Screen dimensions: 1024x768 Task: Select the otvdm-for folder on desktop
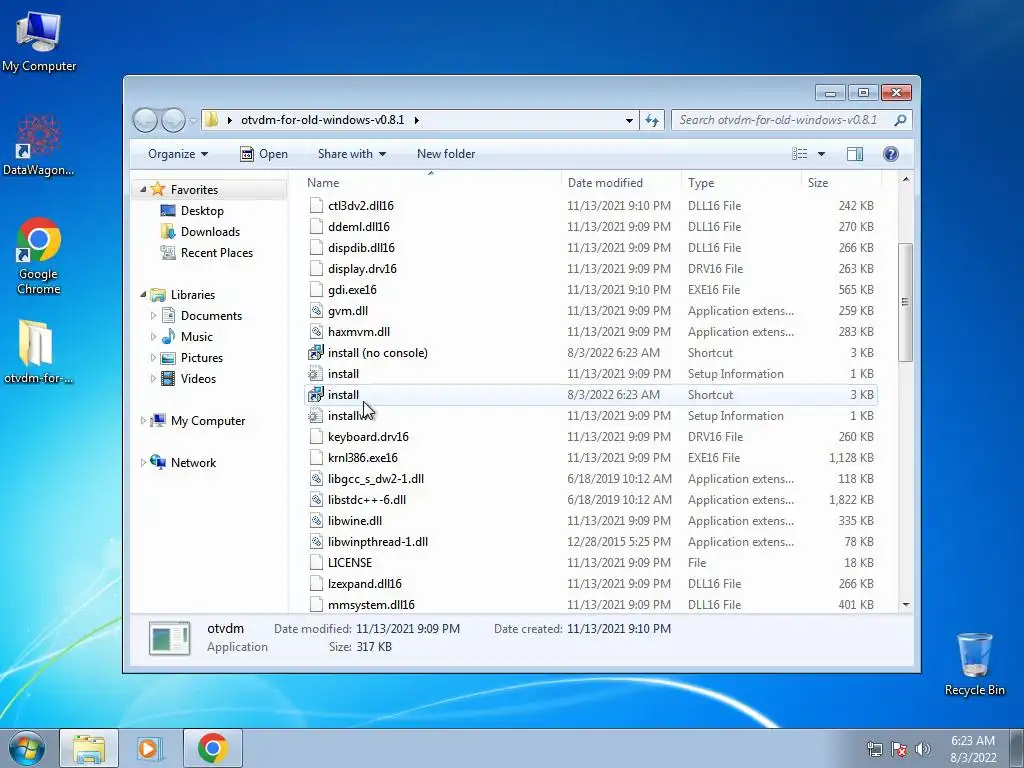point(38,351)
